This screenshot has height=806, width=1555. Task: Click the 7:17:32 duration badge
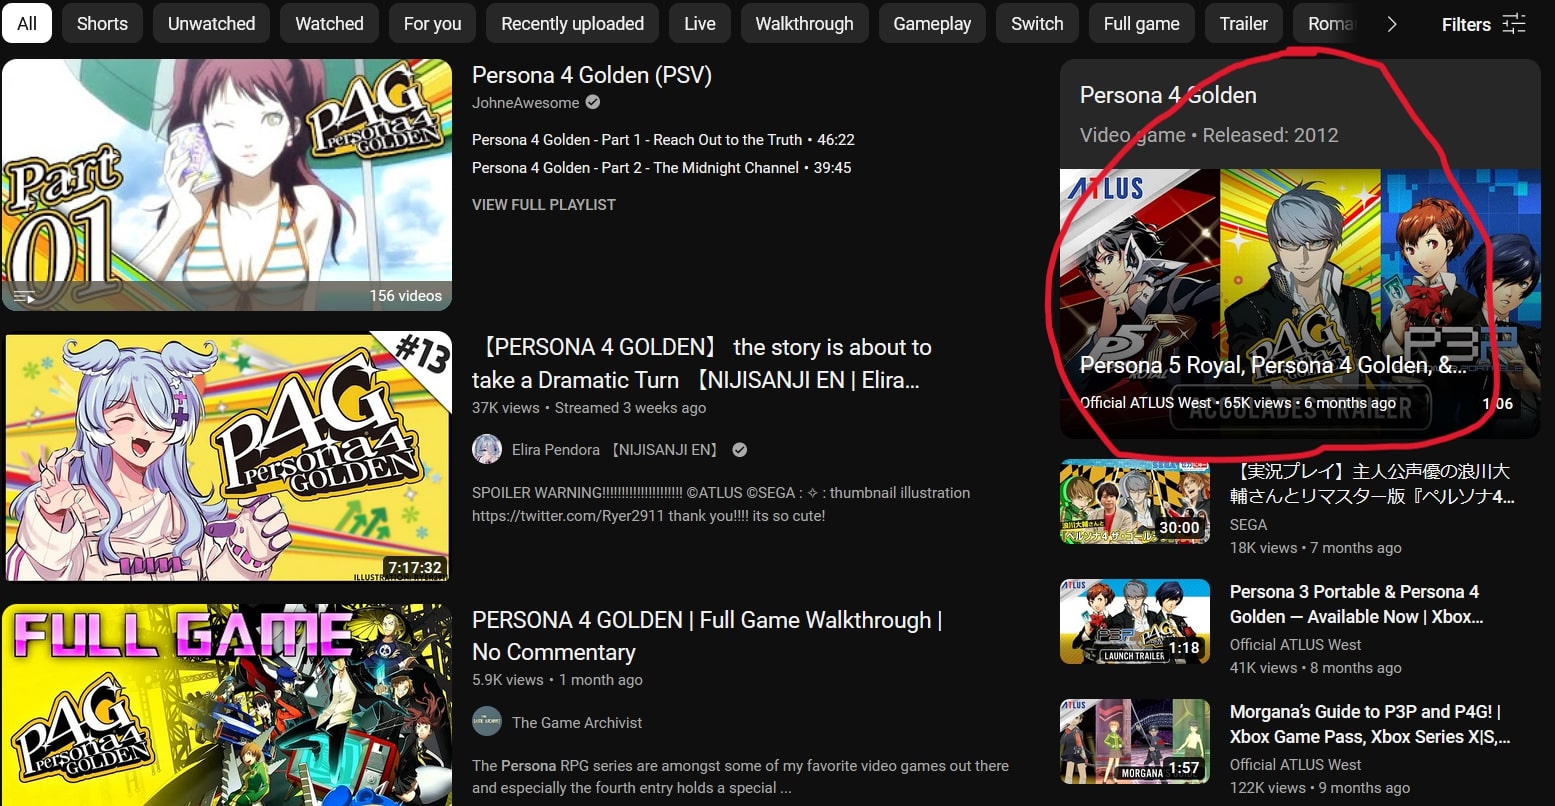coord(415,567)
